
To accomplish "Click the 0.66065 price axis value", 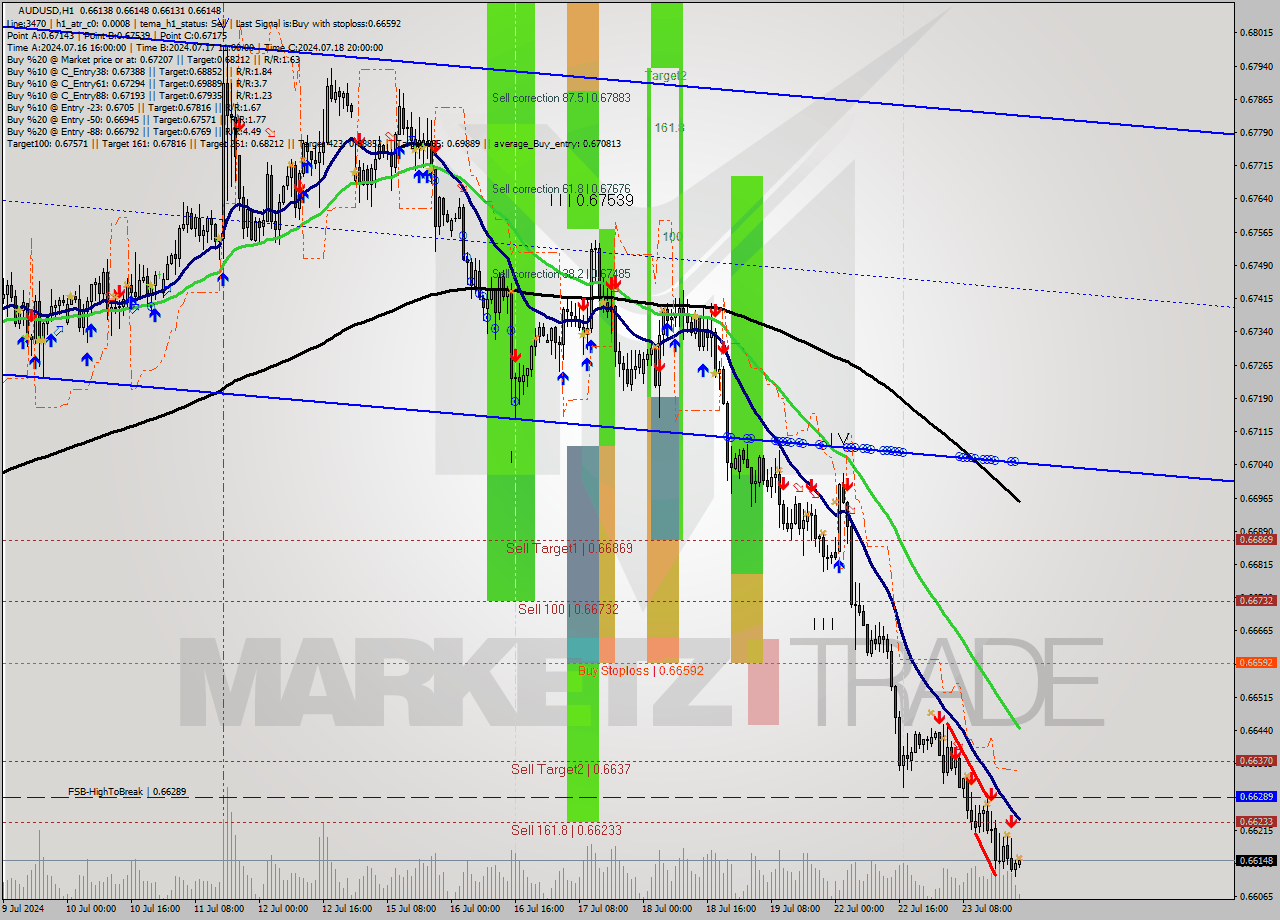I will coord(1256,896).
